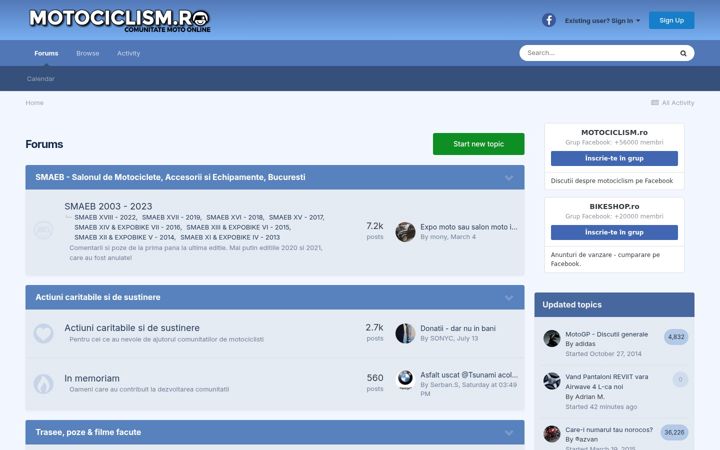Open Adrian M. profile link
Screen dimensions: 720x450
pyautogui.click(x=590, y=397)
